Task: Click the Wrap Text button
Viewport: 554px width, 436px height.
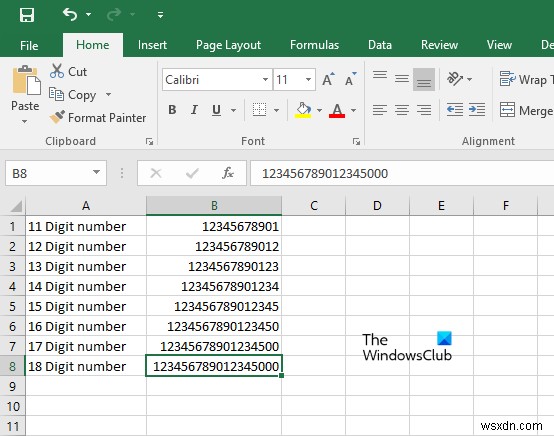Action: point(526,79)
